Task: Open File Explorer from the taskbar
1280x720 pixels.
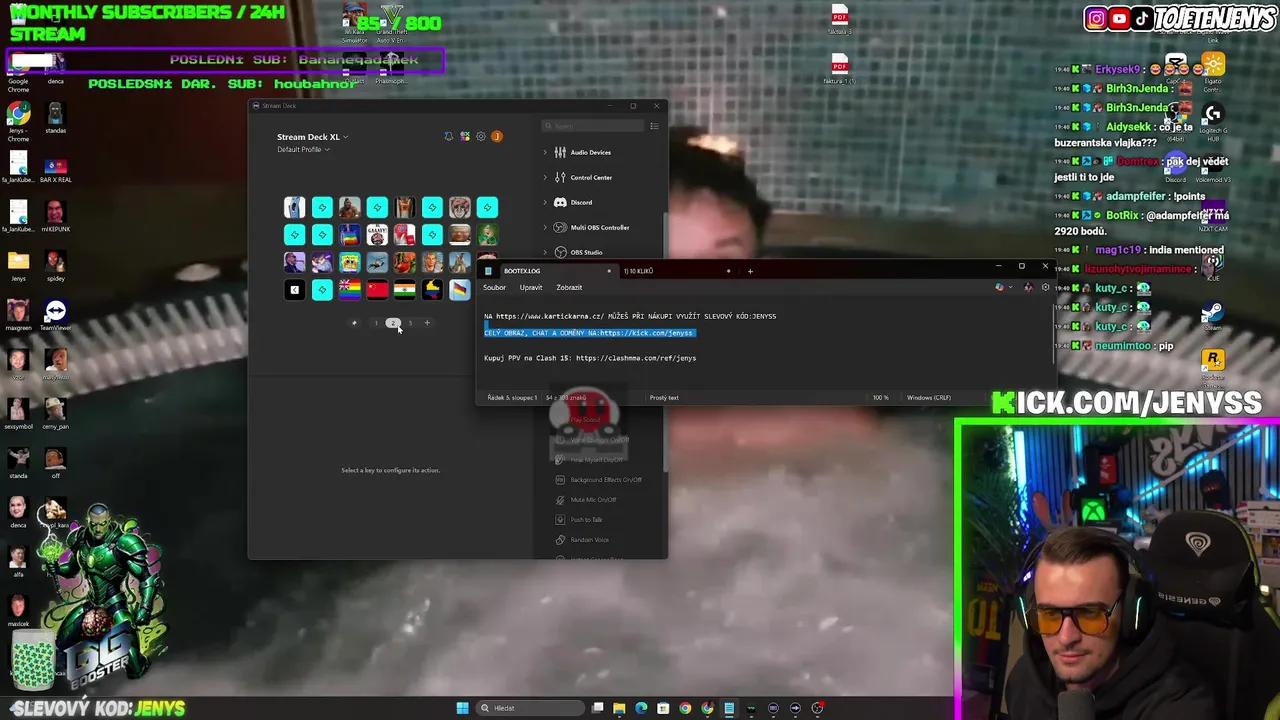Action: point(619,708)
